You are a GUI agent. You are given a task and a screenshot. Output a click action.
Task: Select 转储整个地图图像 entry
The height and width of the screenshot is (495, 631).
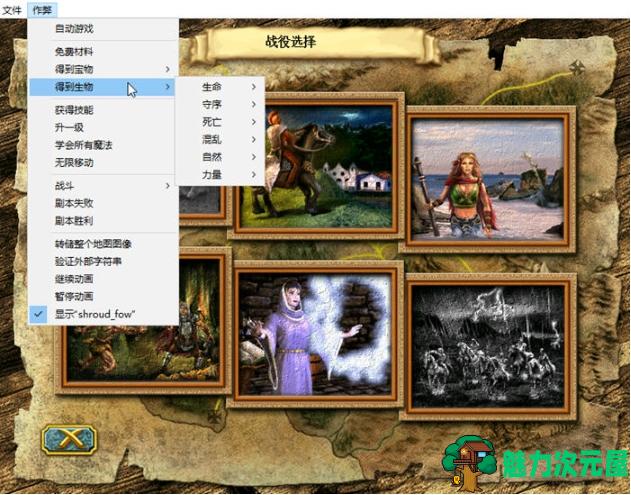104,244
